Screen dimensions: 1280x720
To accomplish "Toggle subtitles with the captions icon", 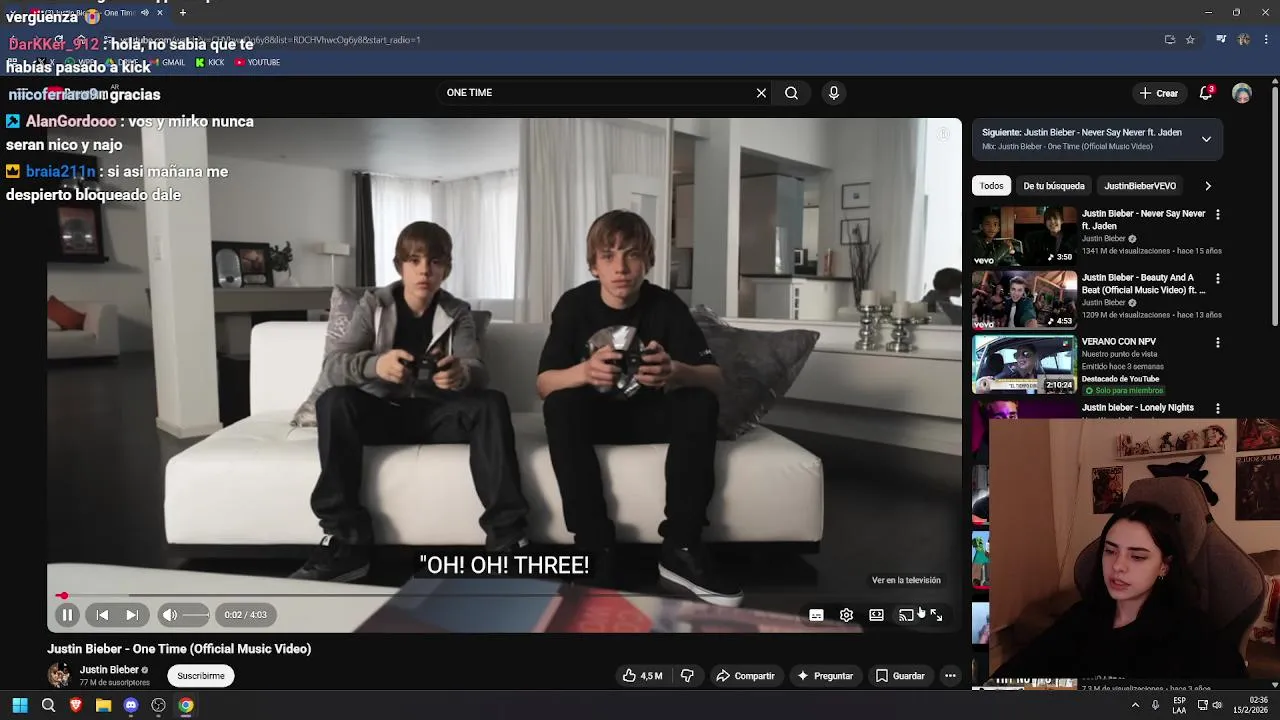I will 816,615.
